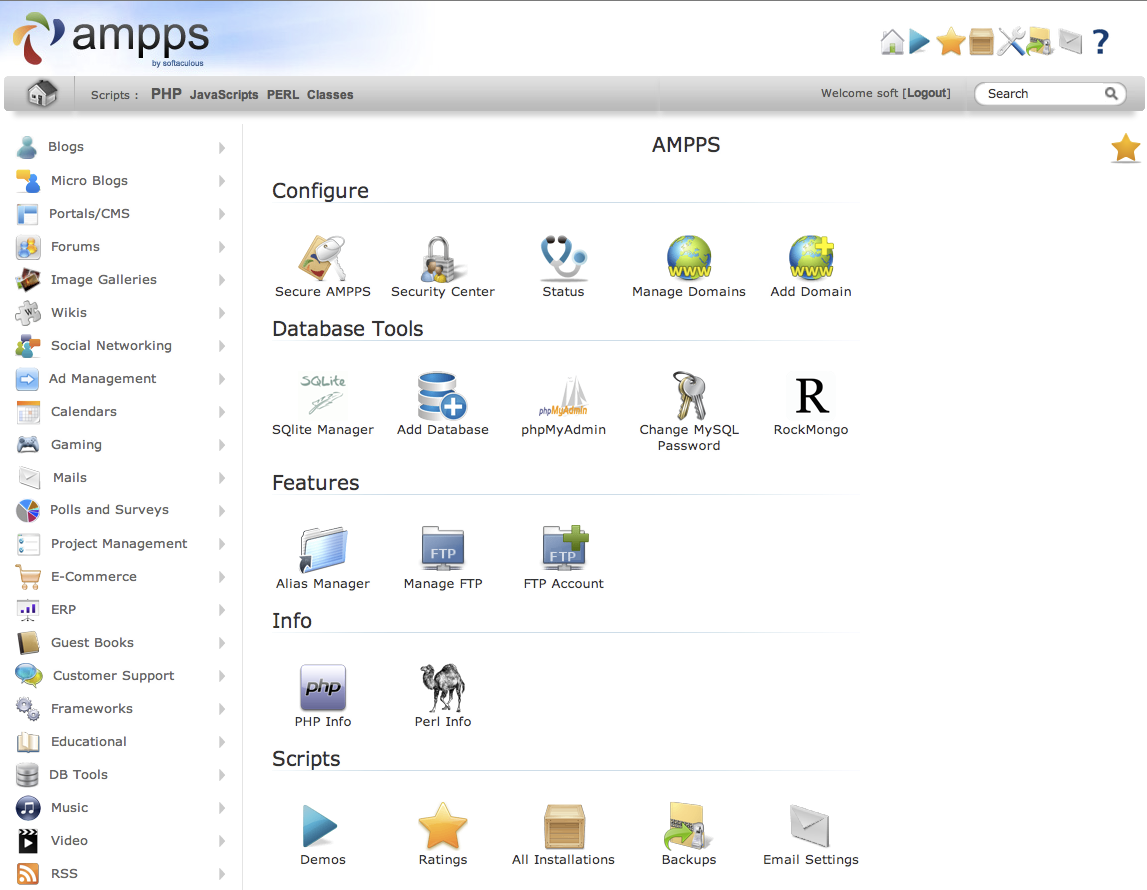Screen dimensions: 1147x890
Task: Click the backup folder icon in top toolbar
Action: pyautogui.click(x=1039, y=42)
